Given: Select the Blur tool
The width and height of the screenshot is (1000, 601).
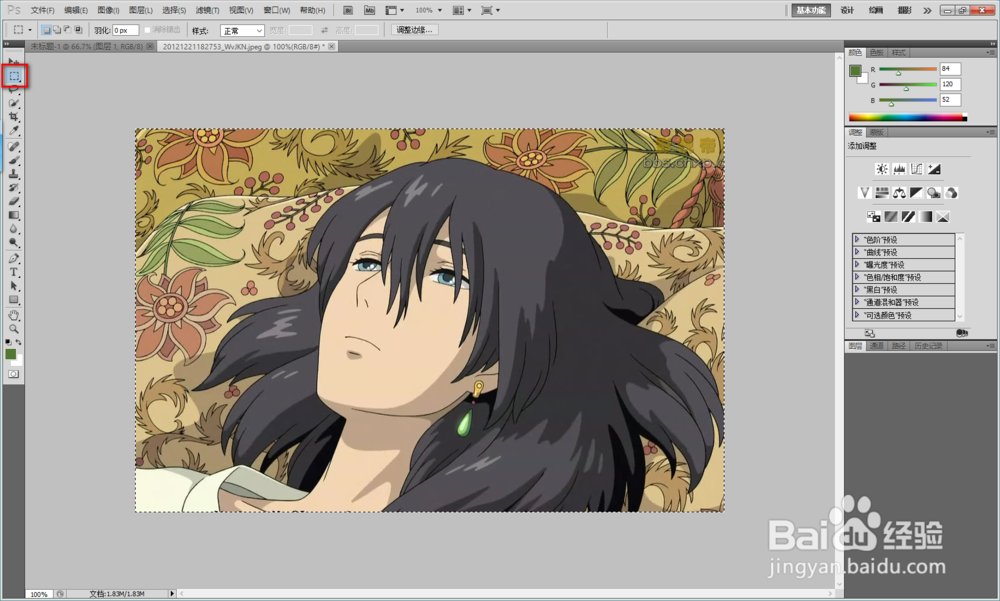Looking at the screenshot, I should pyautogui.click(x=13, y=229).
